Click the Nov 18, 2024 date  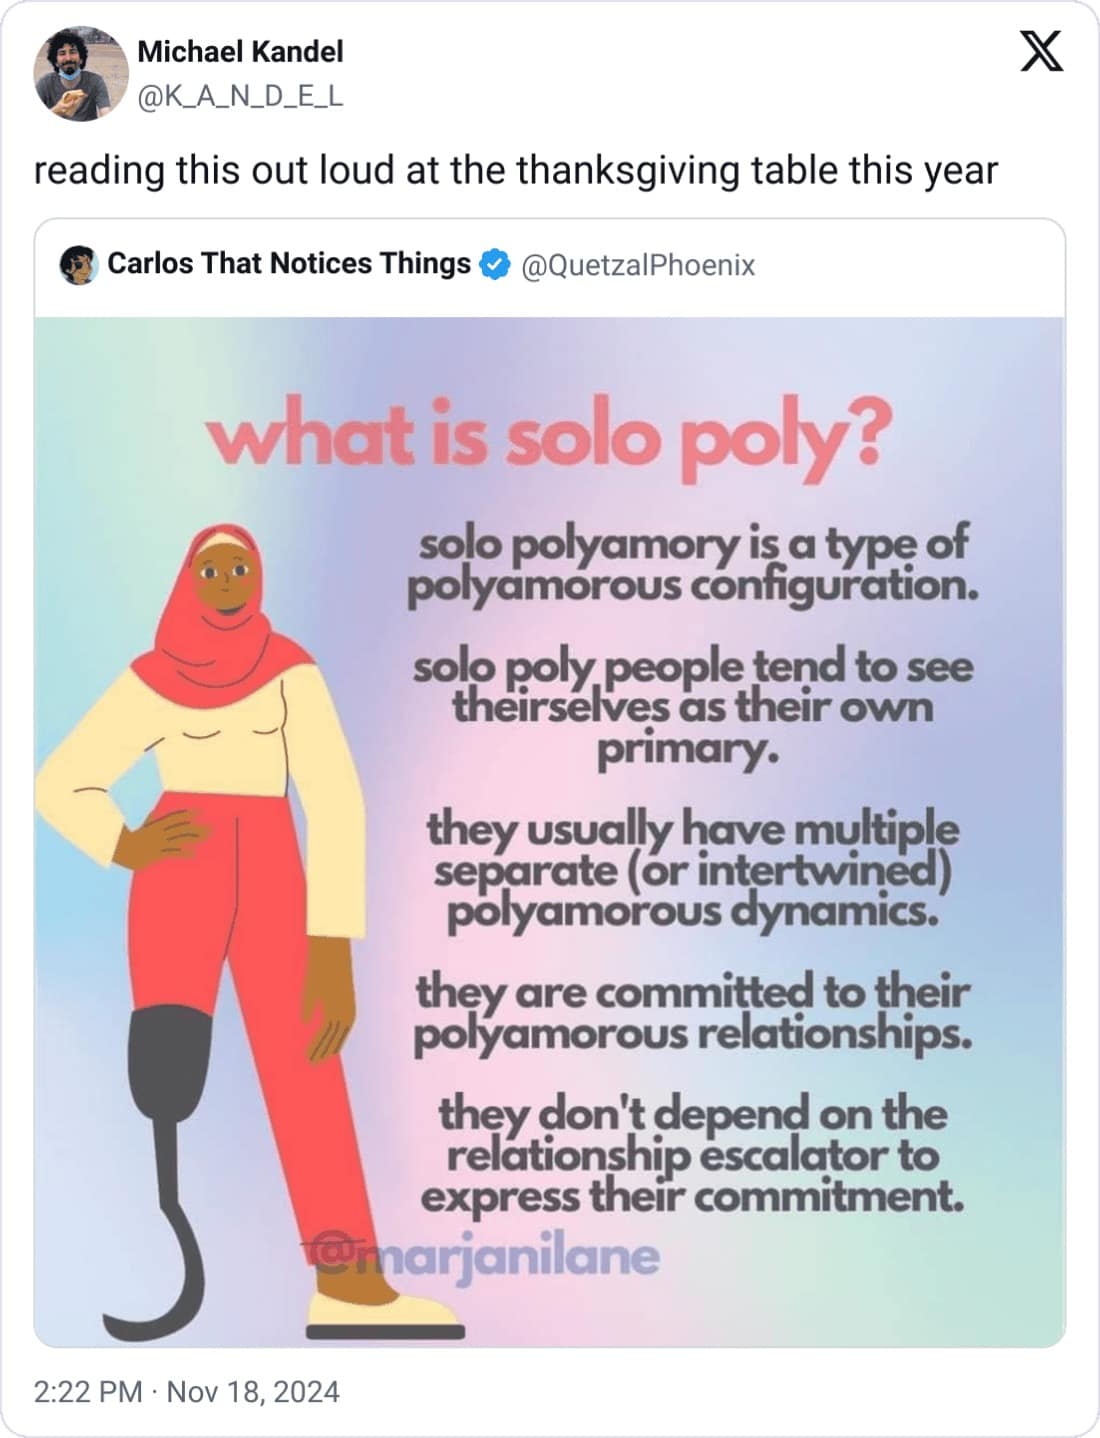(253, 1392)
